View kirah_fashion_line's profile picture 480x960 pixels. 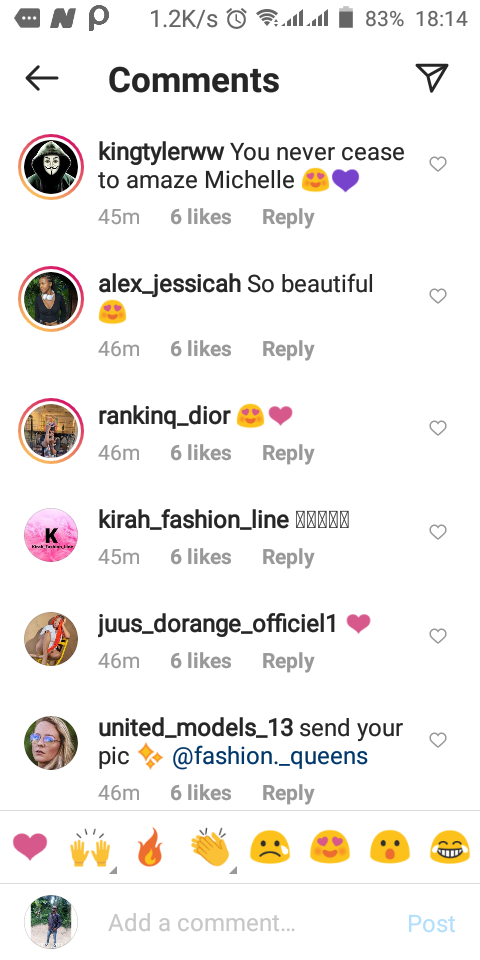51,534
